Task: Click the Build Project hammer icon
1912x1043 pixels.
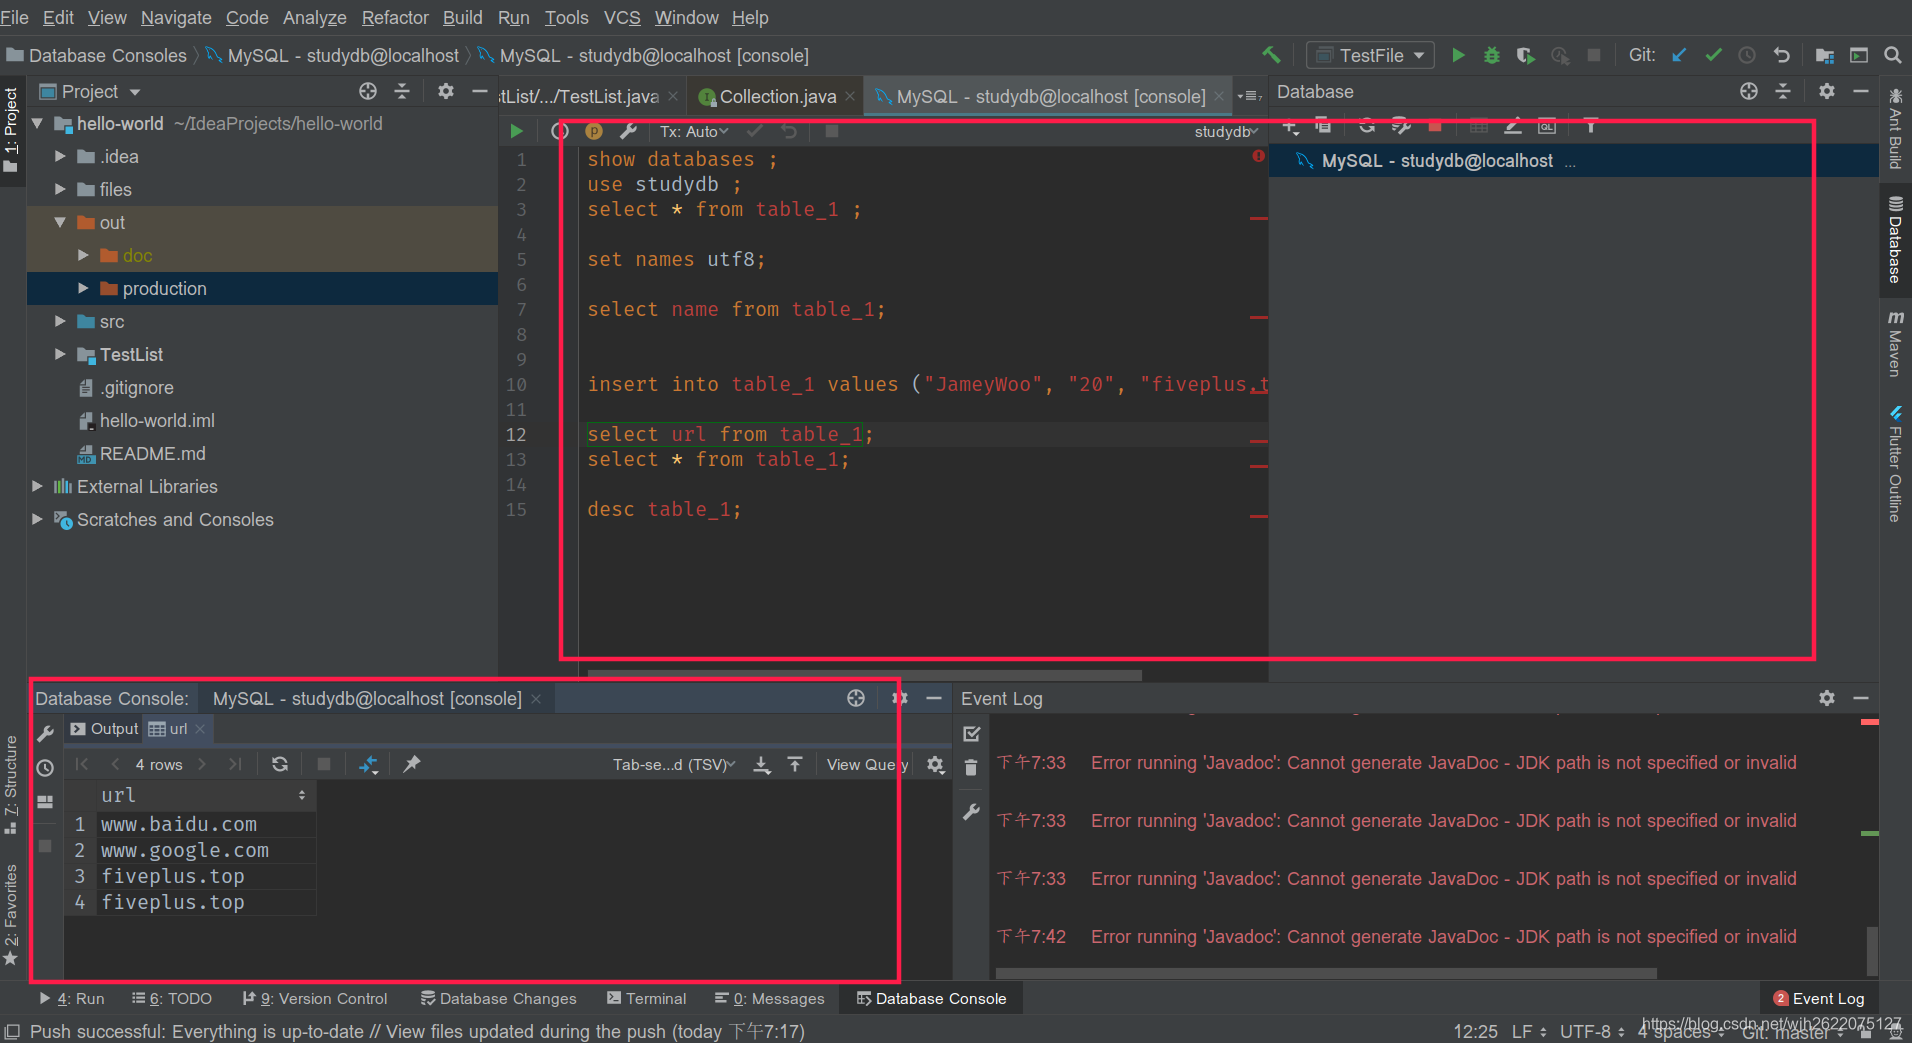Action: pyautogui.click(x=1271, y=55)
